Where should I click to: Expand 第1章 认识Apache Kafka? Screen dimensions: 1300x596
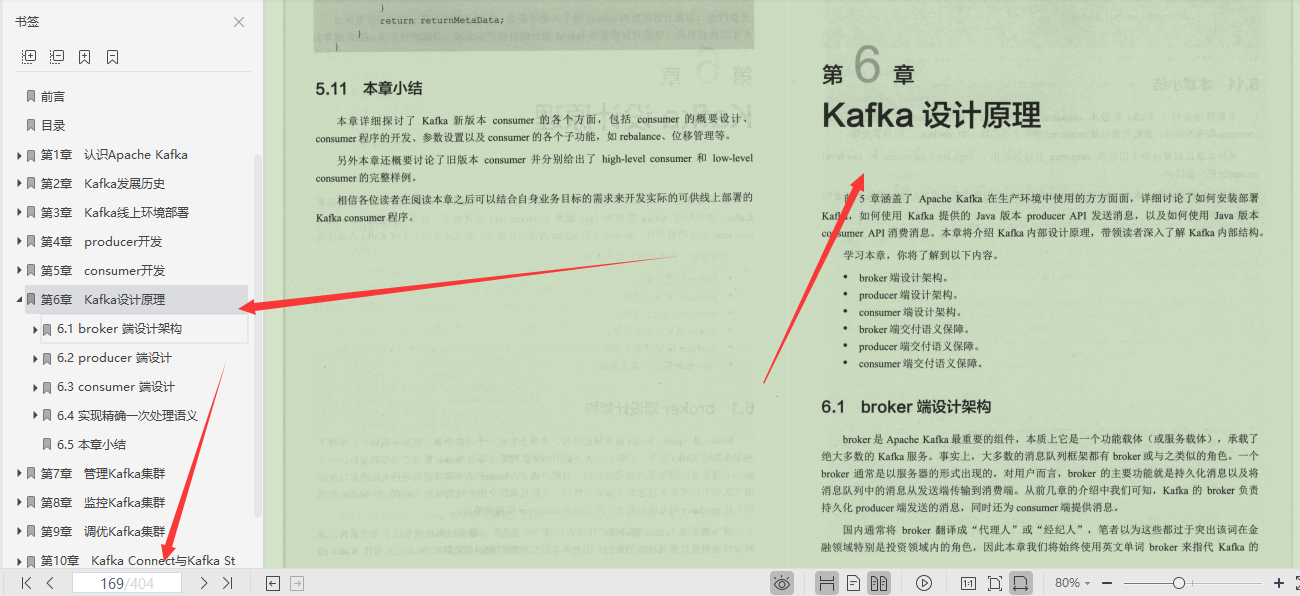[19, 155]
